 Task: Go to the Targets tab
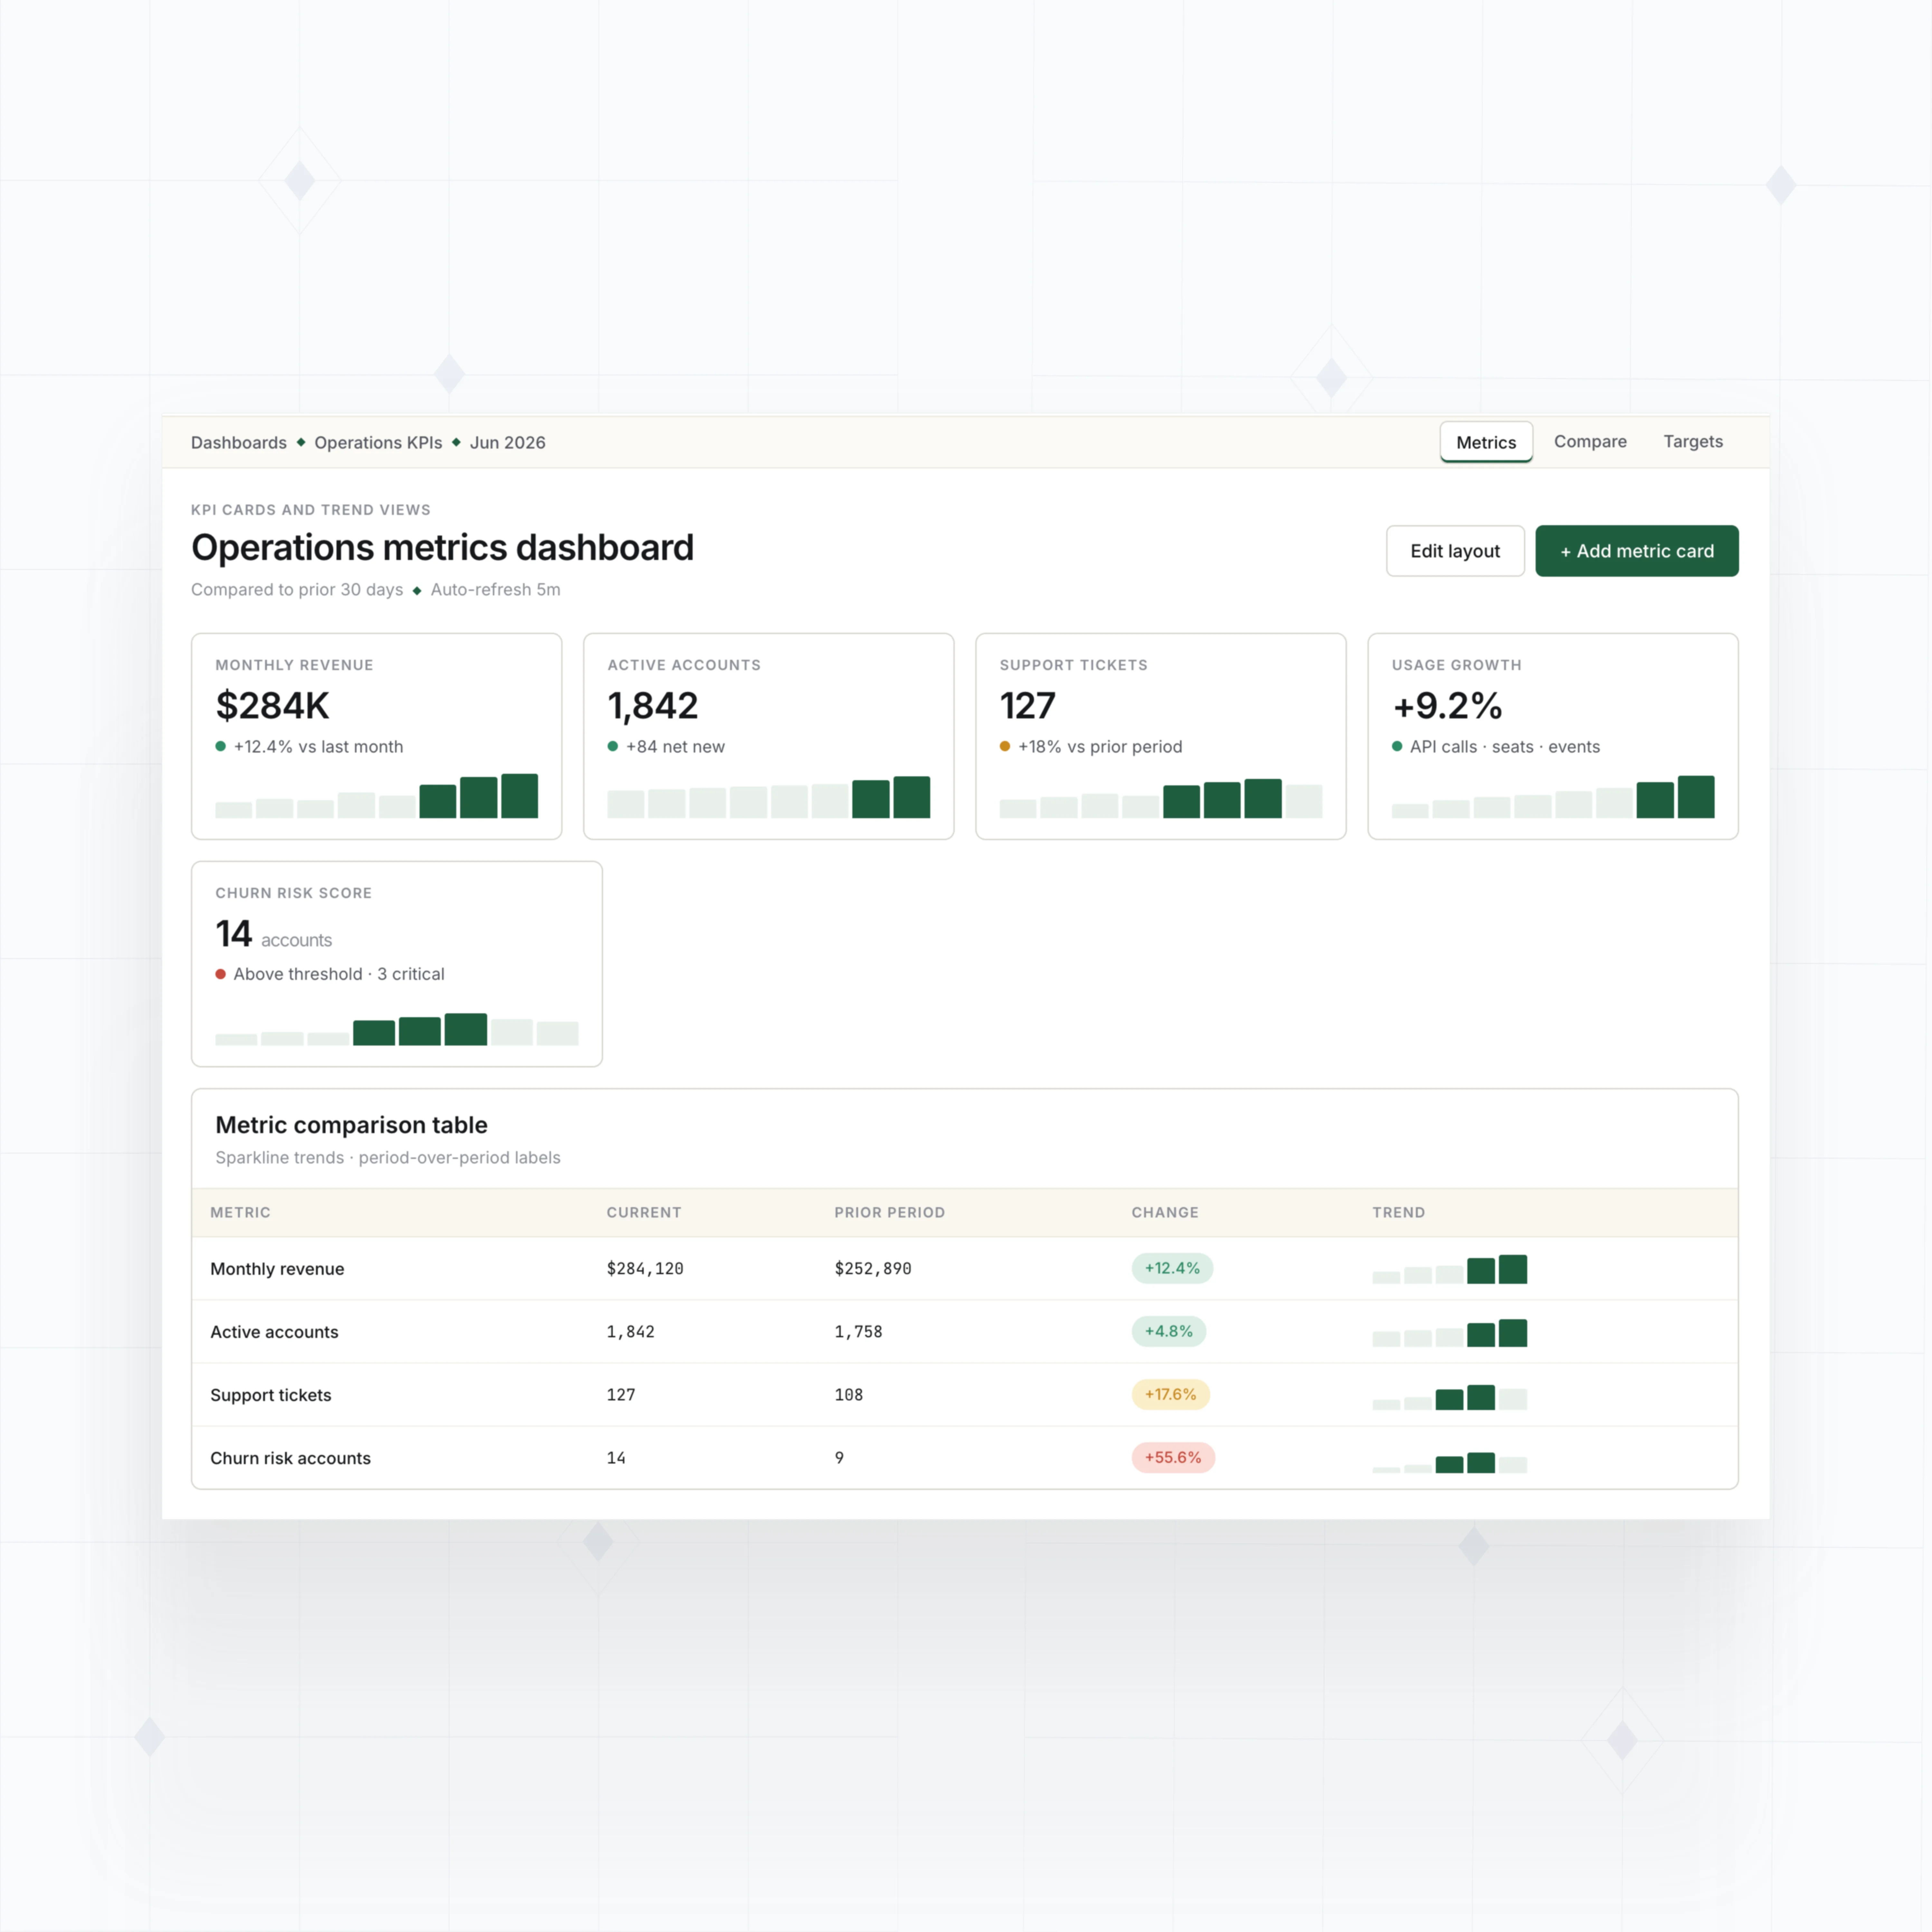[1693, 442]
